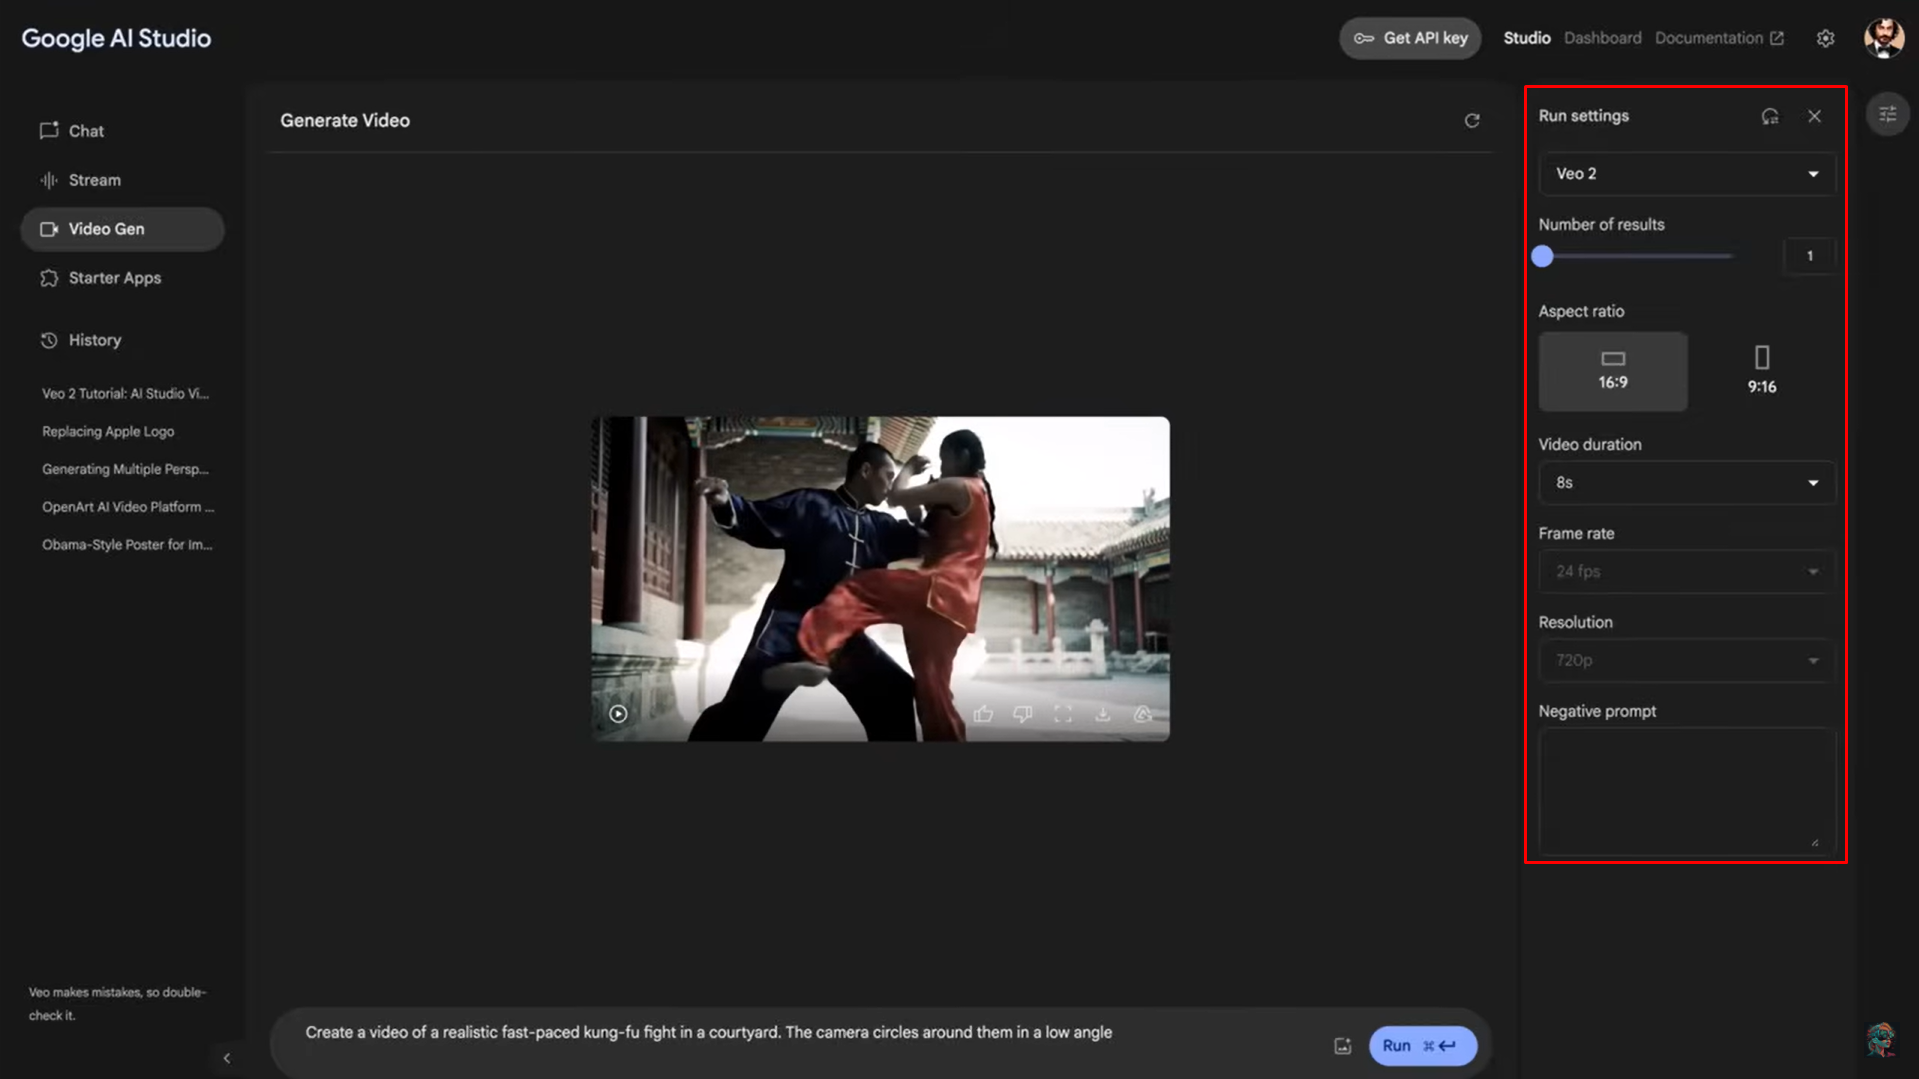Open Starter Apps from the sidebar
This screenshot has height=1079, width=1919.
[x=114, y=278]
